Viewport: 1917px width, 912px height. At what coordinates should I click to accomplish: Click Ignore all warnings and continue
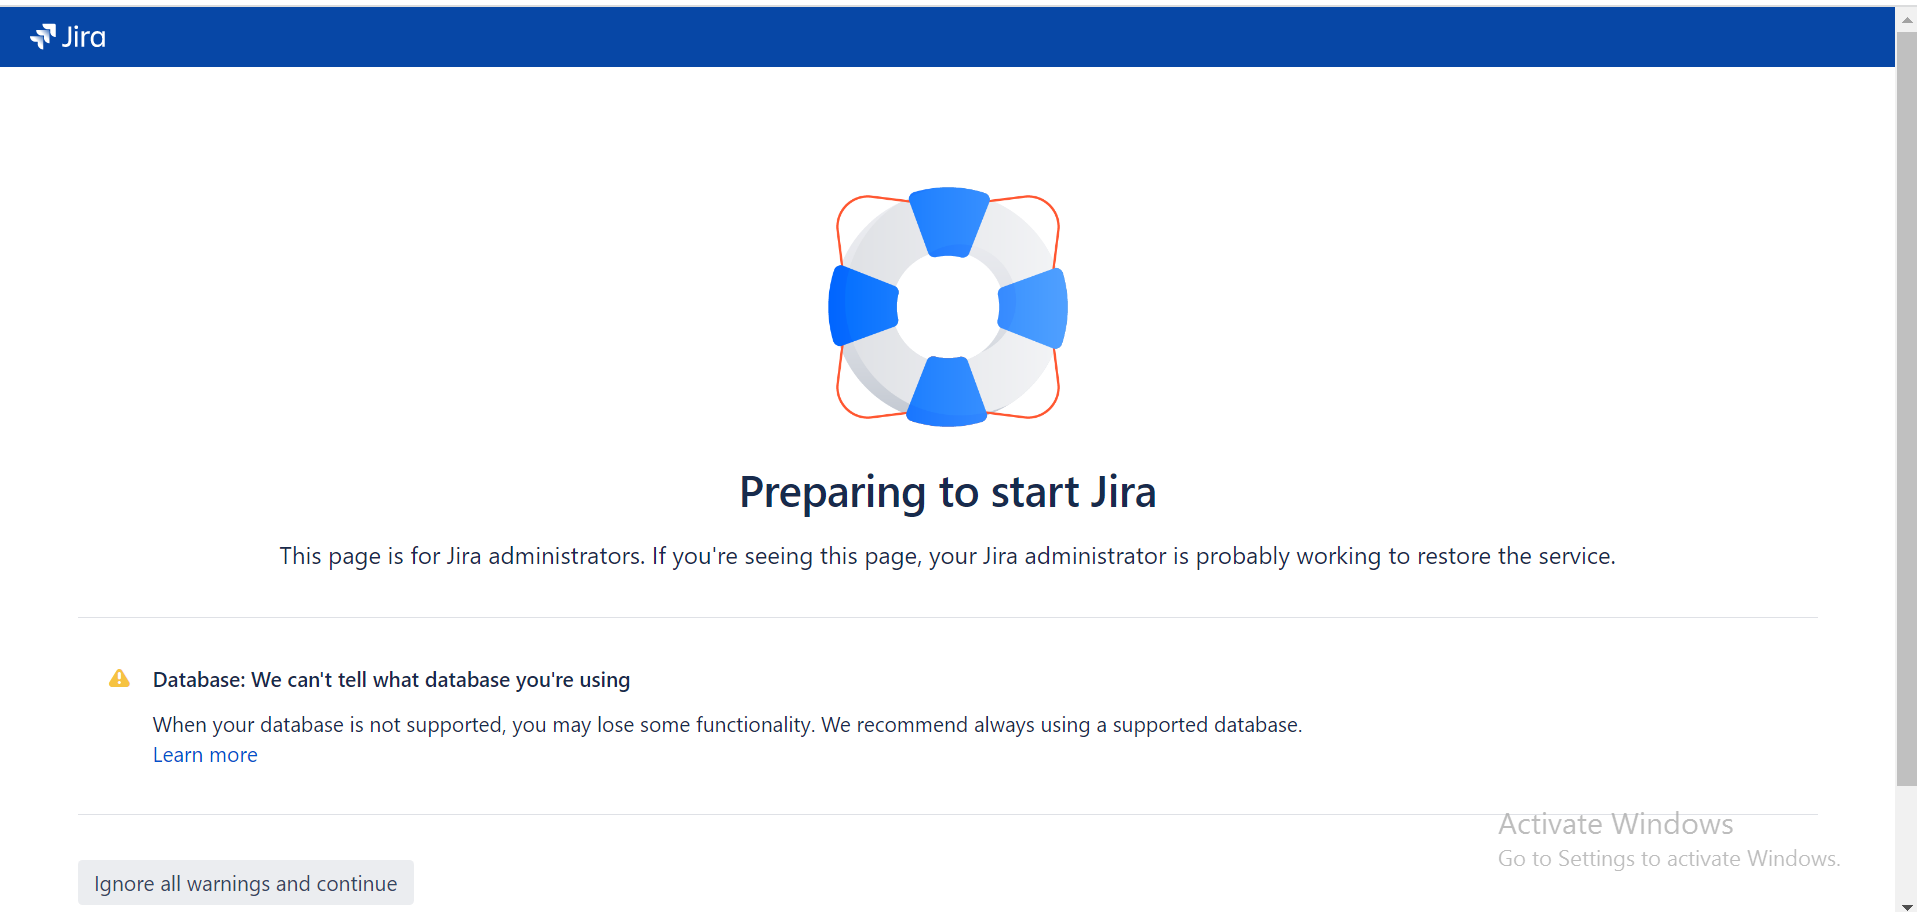[246, 883]
